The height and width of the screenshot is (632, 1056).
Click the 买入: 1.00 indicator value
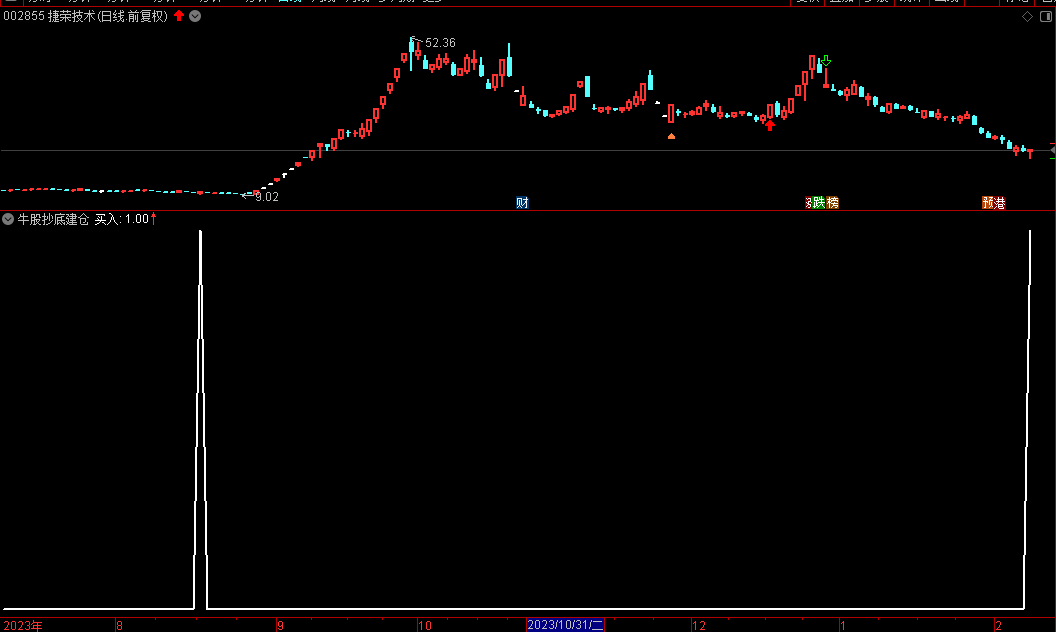tap(121, 219)
